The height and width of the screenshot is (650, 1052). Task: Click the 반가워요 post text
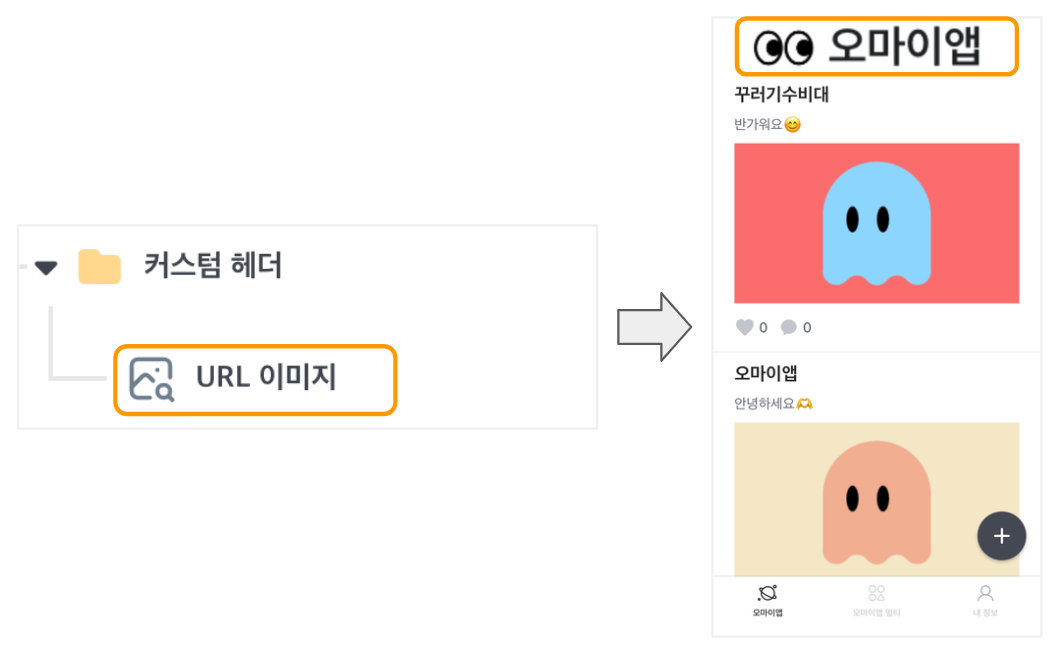tap(758, 124)
